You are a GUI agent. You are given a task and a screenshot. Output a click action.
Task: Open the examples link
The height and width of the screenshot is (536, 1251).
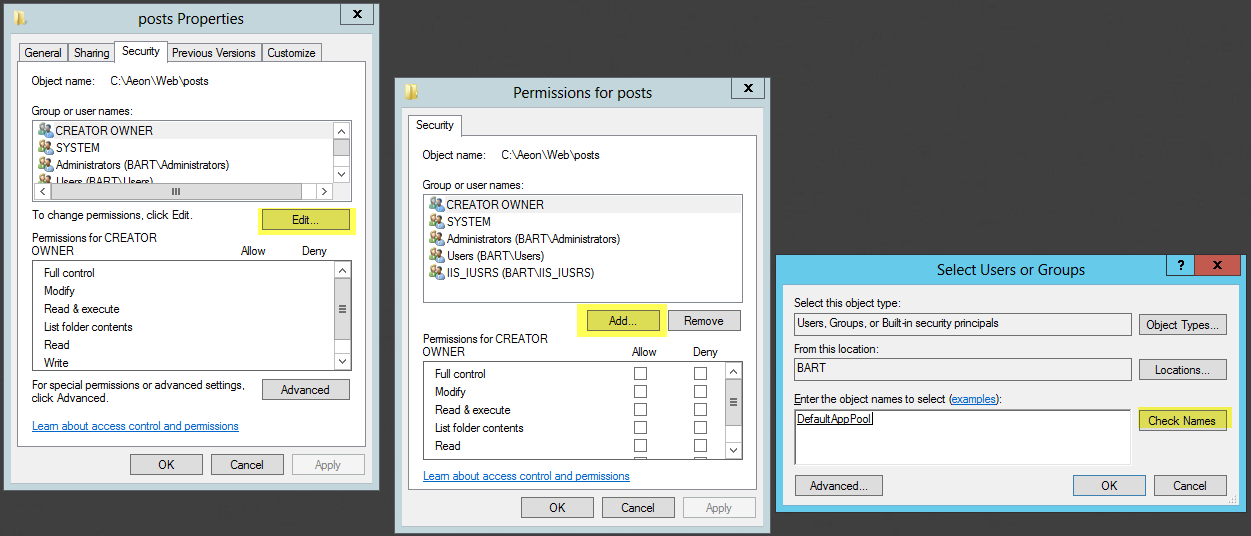(x=973, y=399)
